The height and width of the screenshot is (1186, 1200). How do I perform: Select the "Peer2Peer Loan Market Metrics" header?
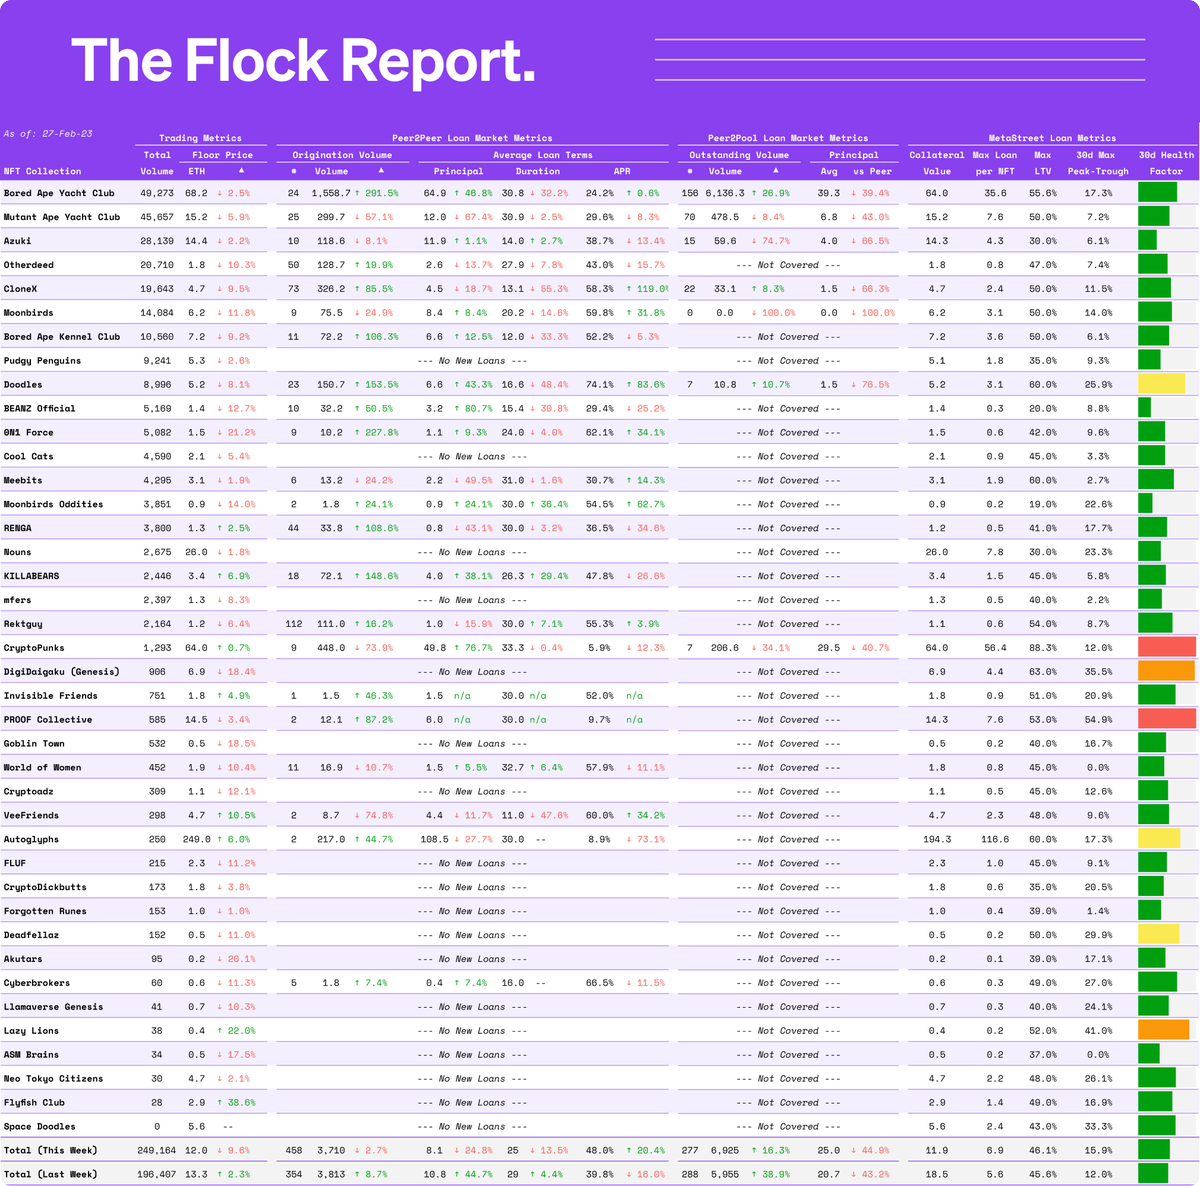tap(472, 138)
